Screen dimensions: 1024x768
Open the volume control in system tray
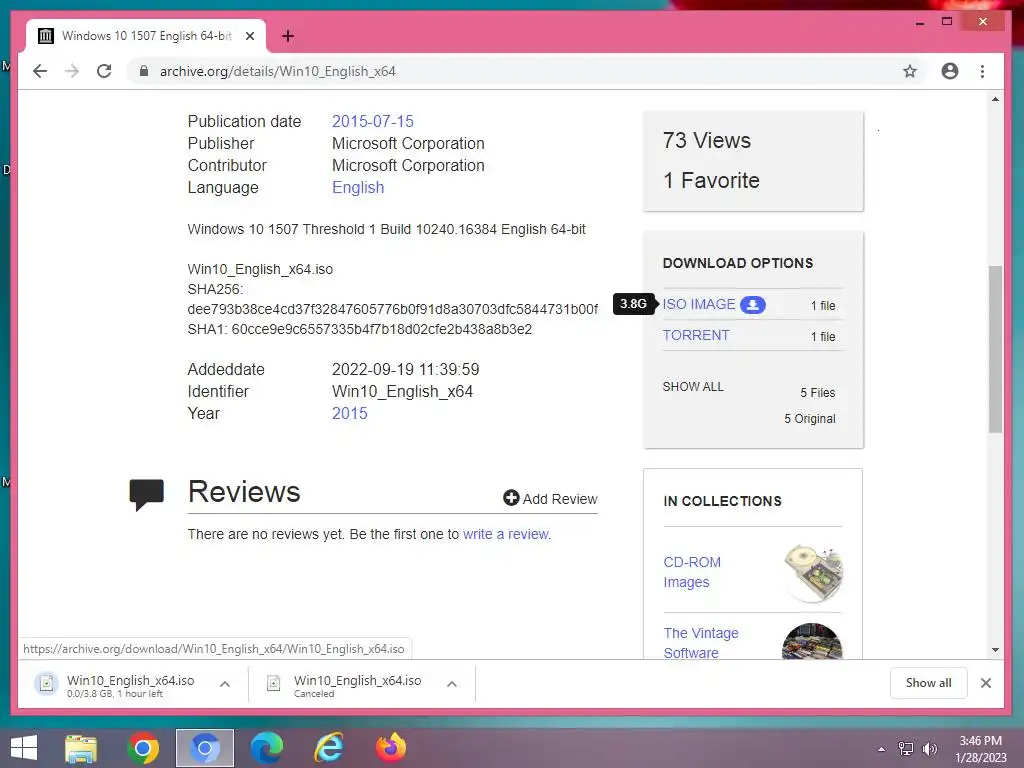click(929, 749)
